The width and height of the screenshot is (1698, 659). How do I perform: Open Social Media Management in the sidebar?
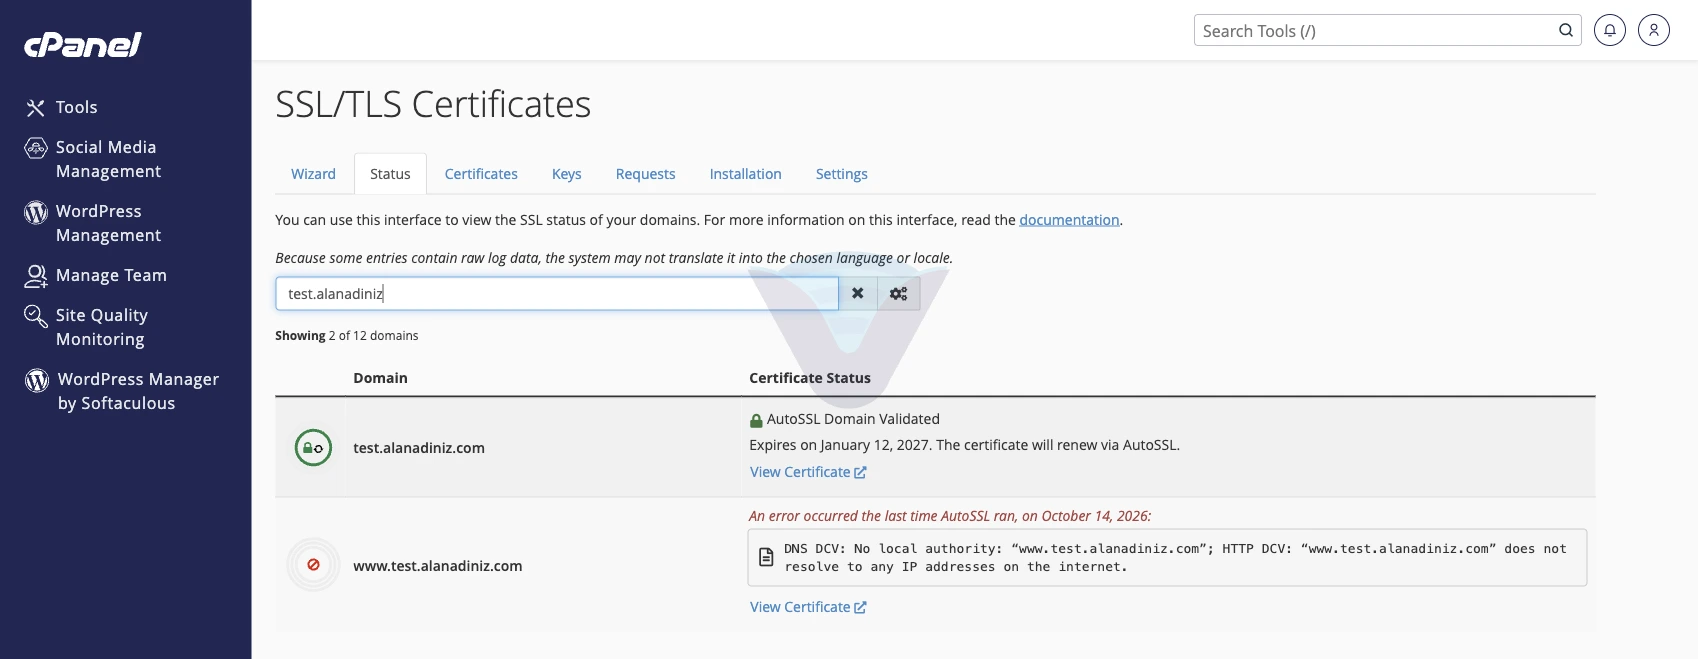[108, 160]
